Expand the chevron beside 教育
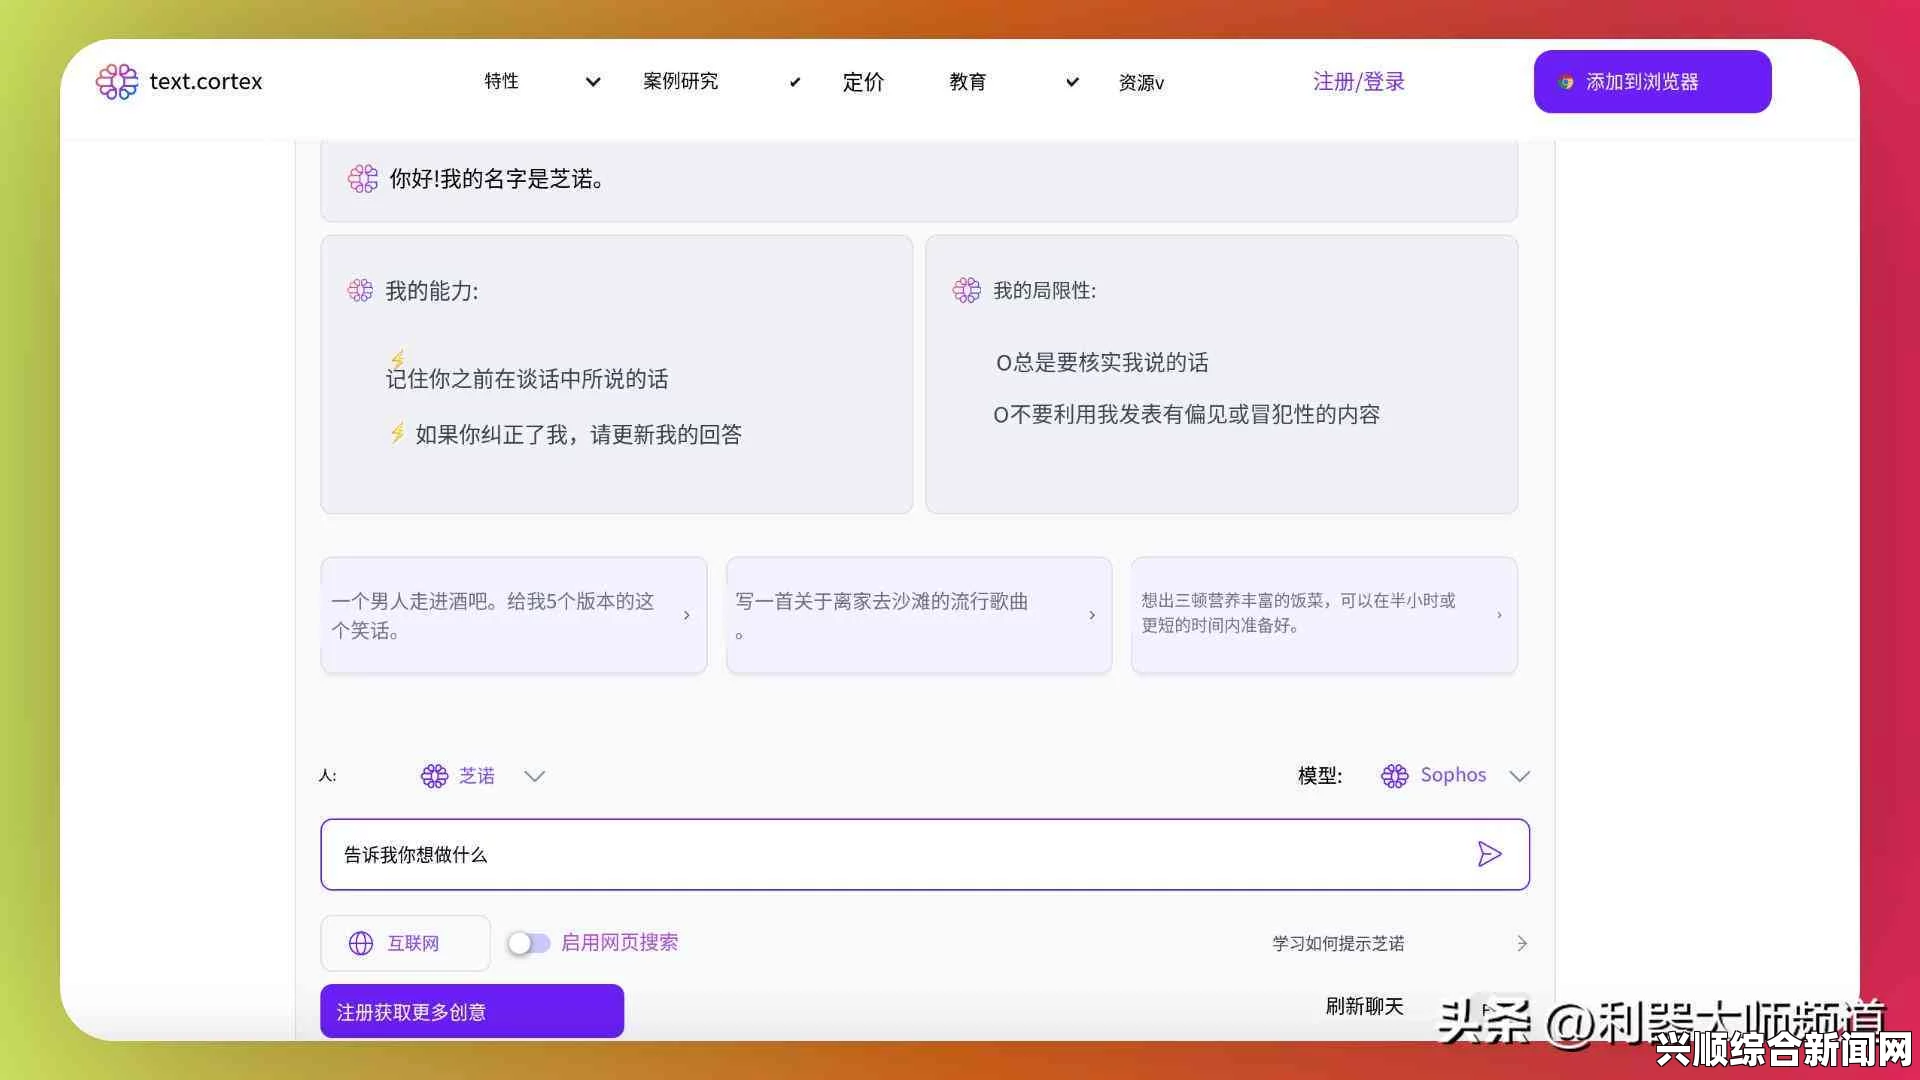The image size is (1920, 1080). [x=1072, y=82]
